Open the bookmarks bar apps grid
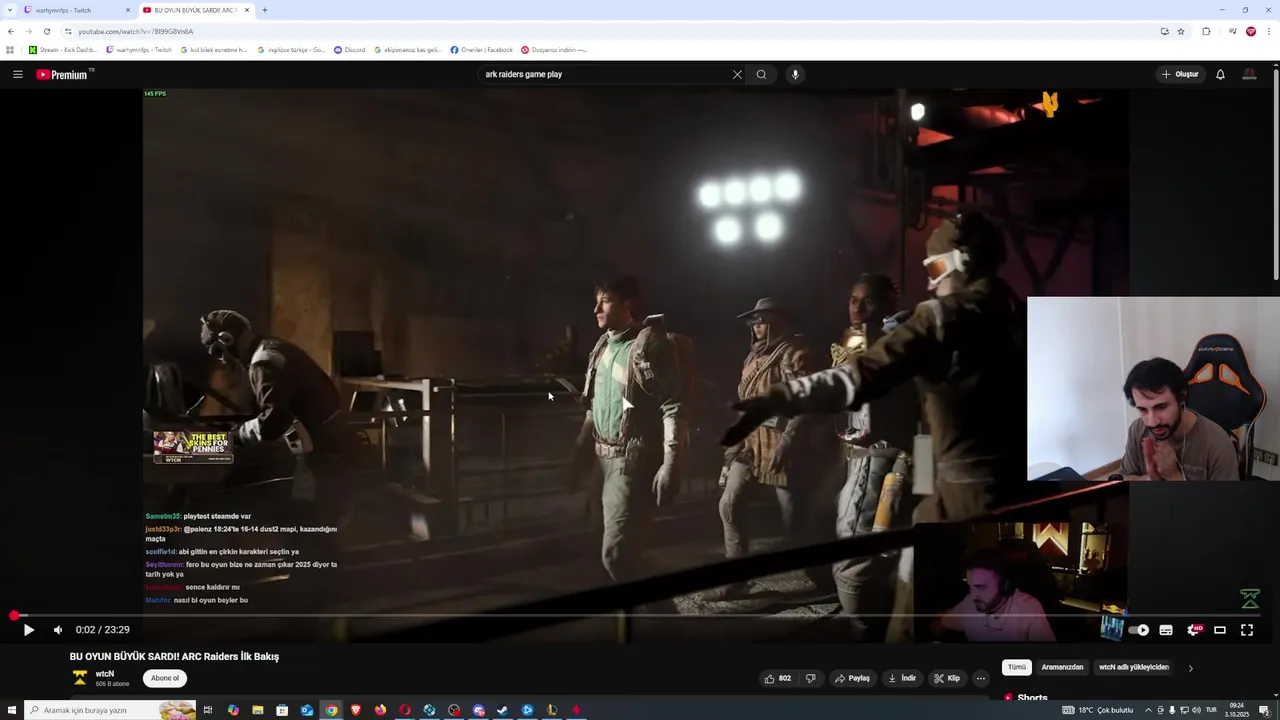Screen dimensions: 1280x720 [10, 49]
